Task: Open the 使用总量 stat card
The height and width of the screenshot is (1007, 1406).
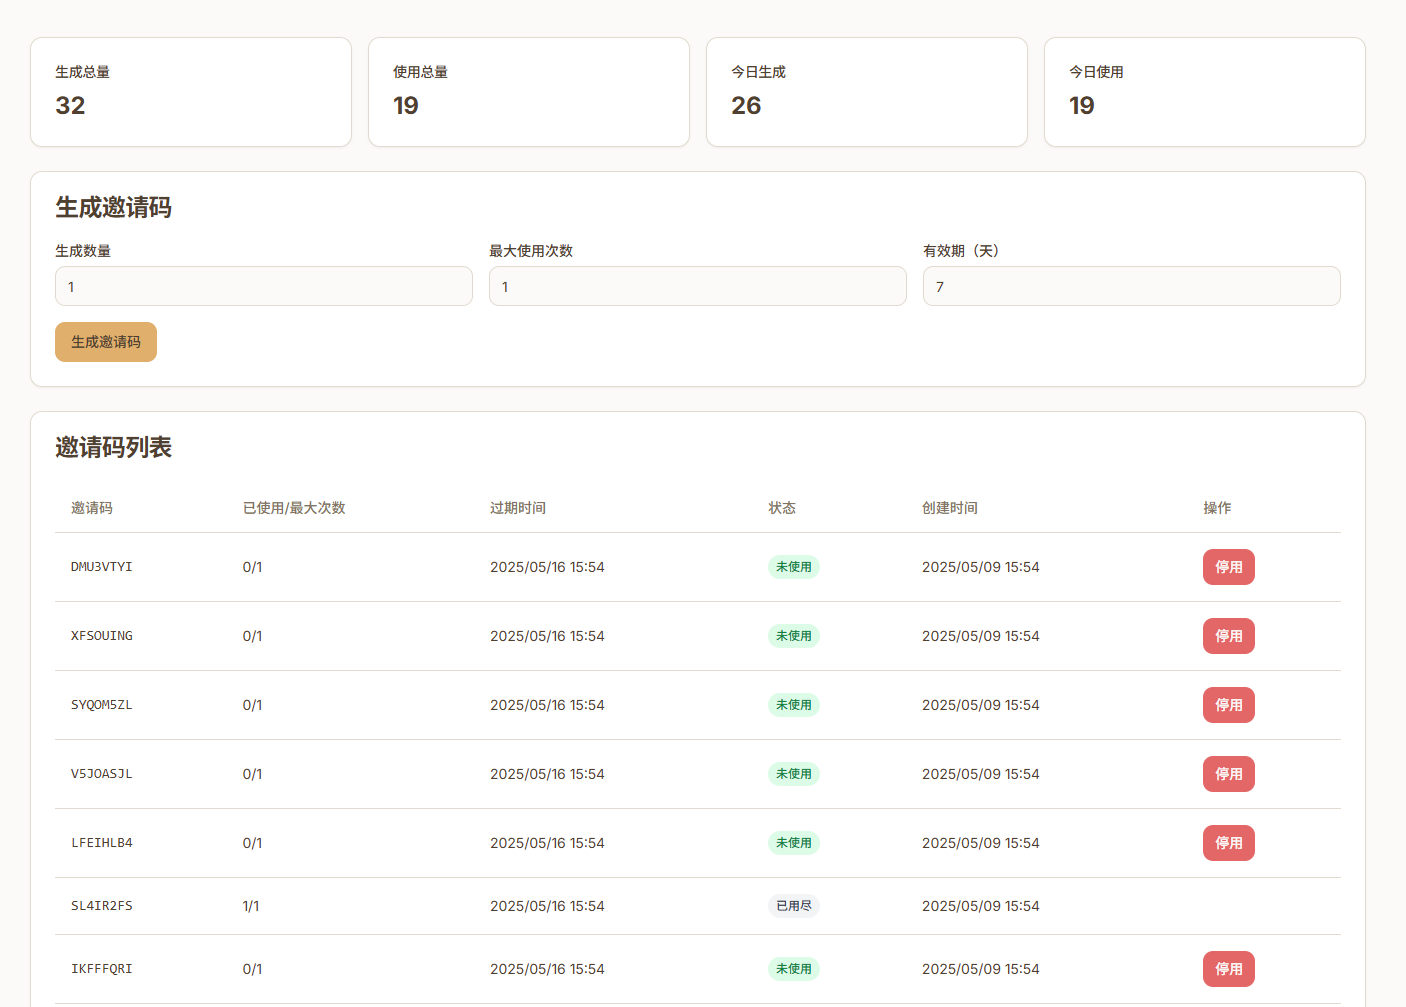Action: [528, 92]
